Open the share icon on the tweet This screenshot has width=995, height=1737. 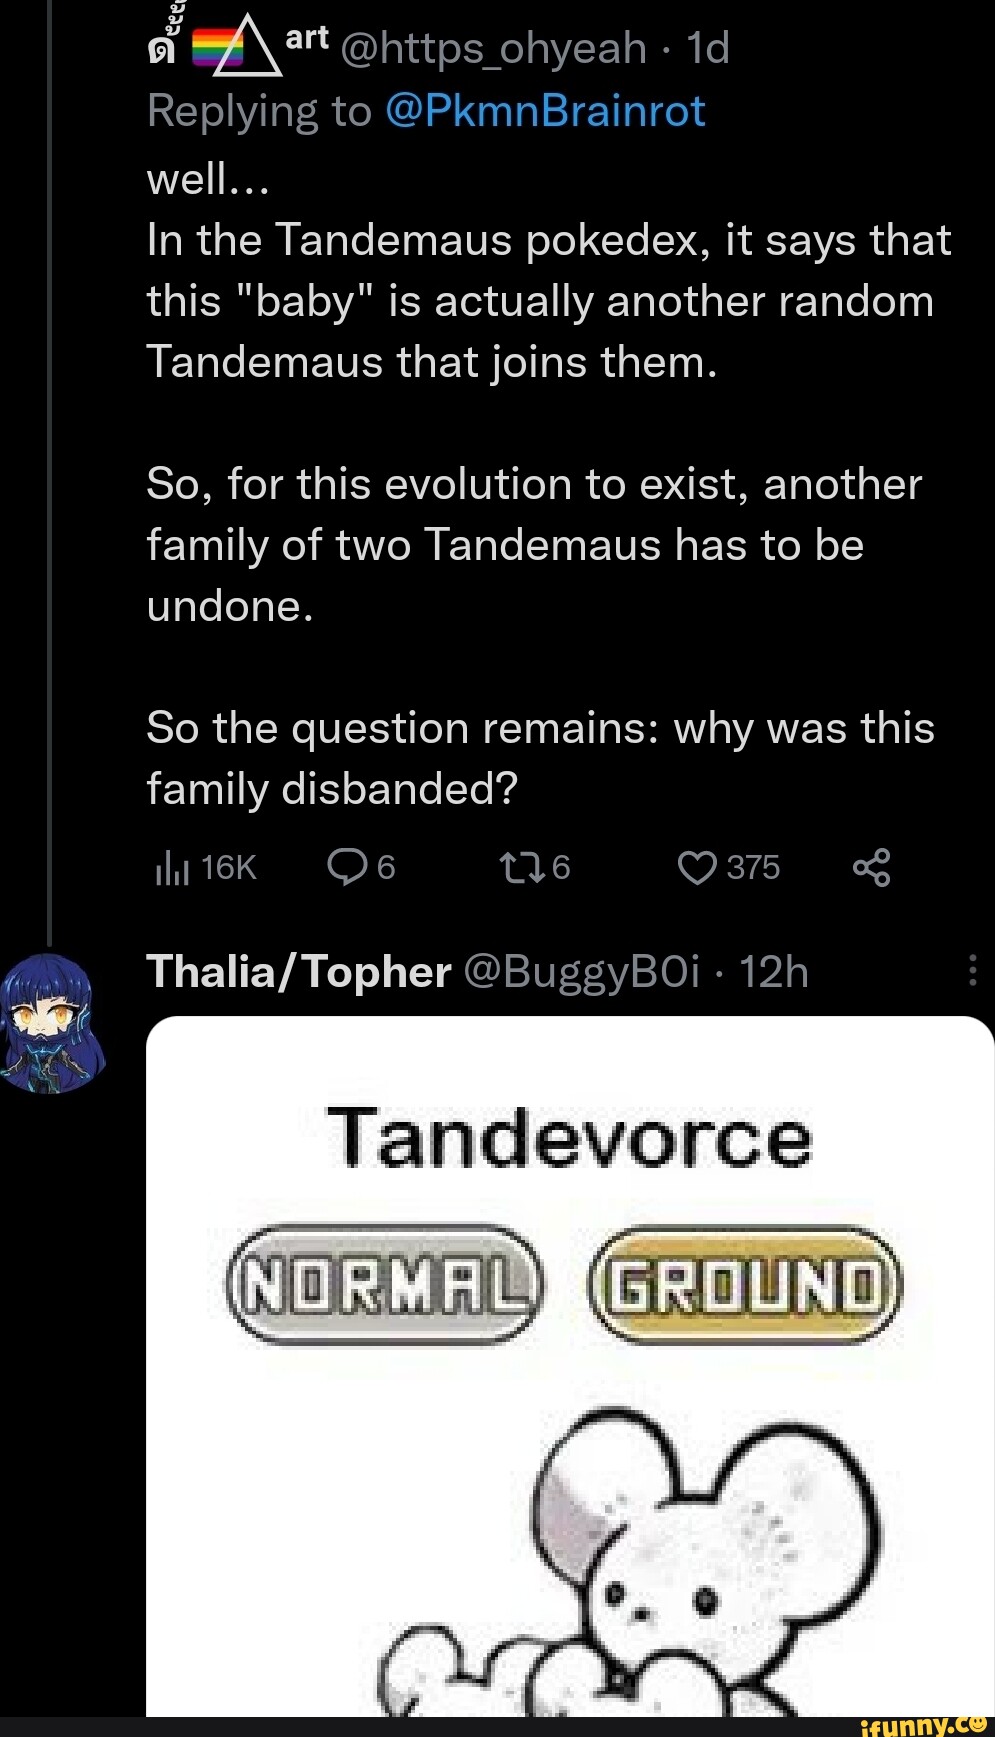874,868
